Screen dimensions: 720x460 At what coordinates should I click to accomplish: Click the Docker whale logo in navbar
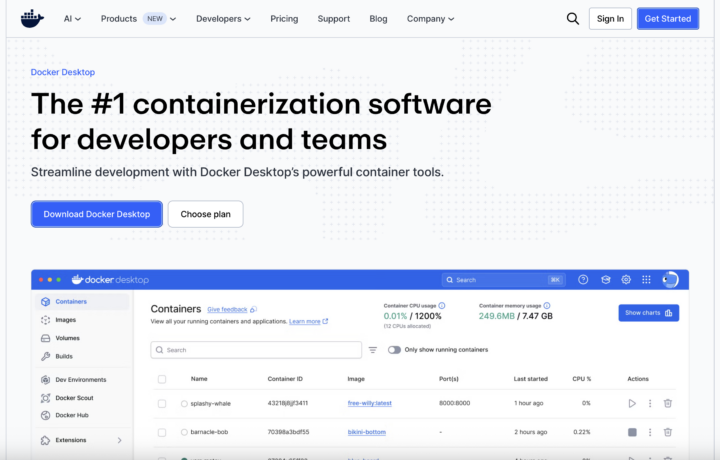click(32, 19)
